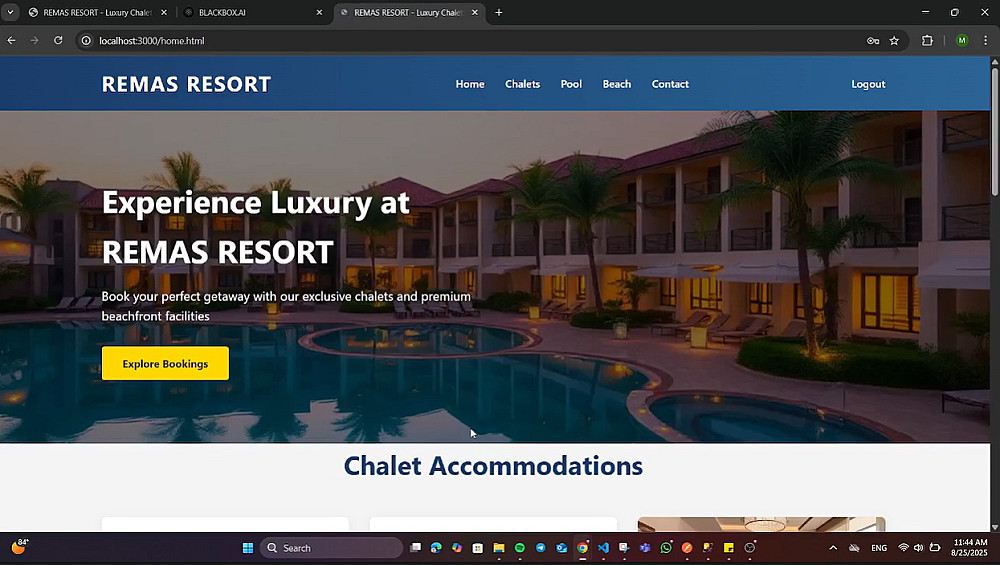Click the green M profile avatar
The width and height of the screenshot is (1000, 565).
(962, 40)
